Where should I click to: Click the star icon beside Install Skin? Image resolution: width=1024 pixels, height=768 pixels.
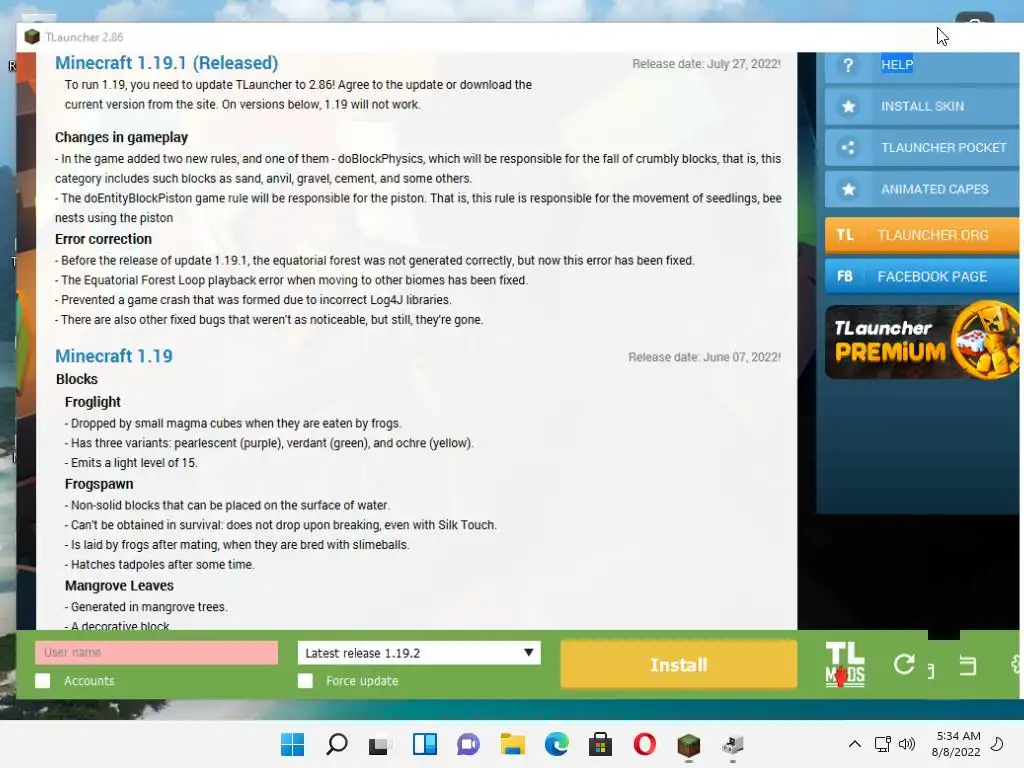pos(848,106)
